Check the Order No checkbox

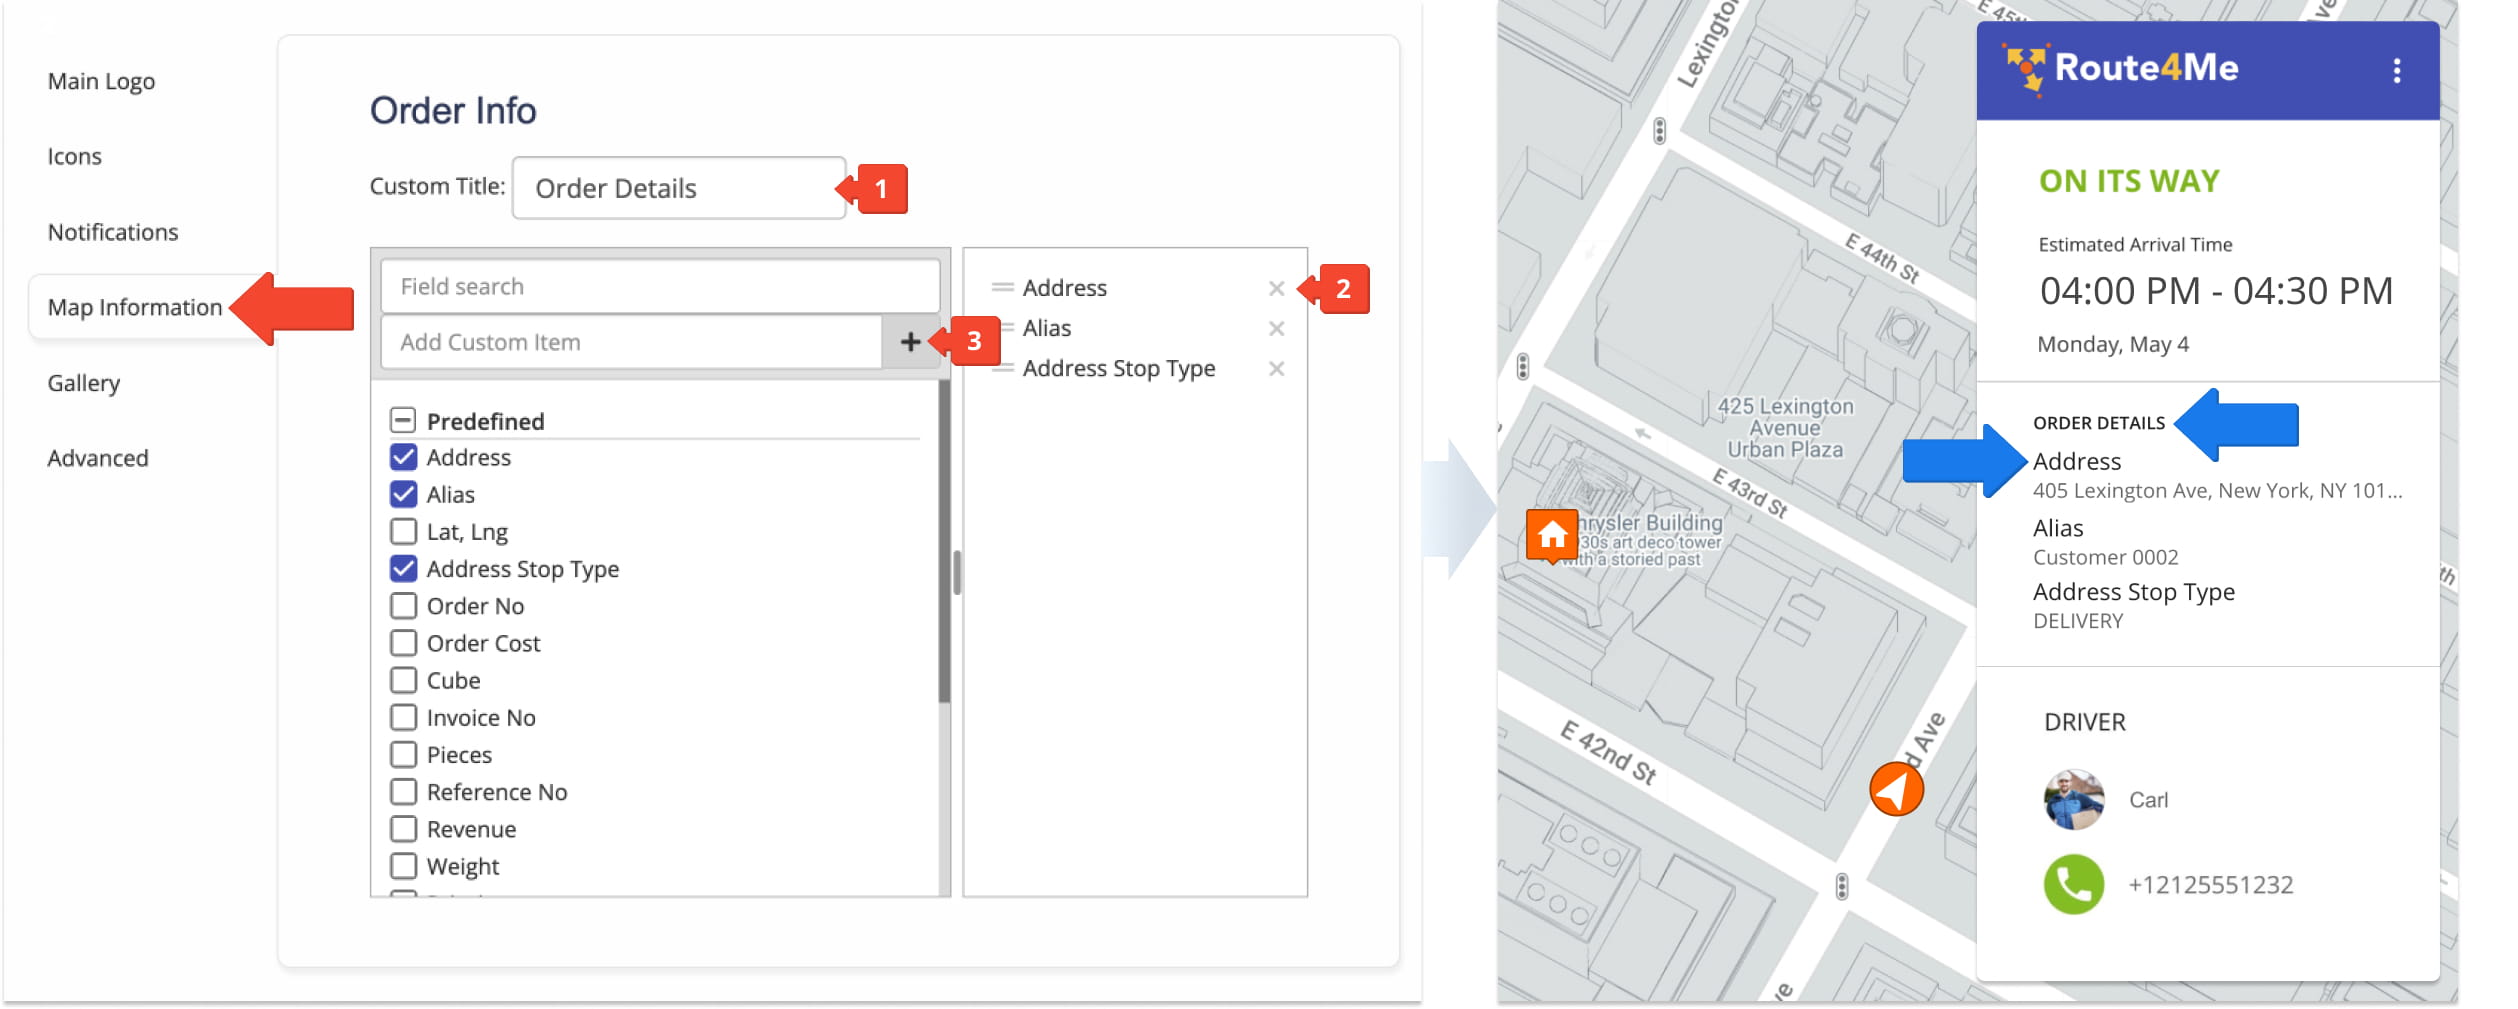pos(404,606)
